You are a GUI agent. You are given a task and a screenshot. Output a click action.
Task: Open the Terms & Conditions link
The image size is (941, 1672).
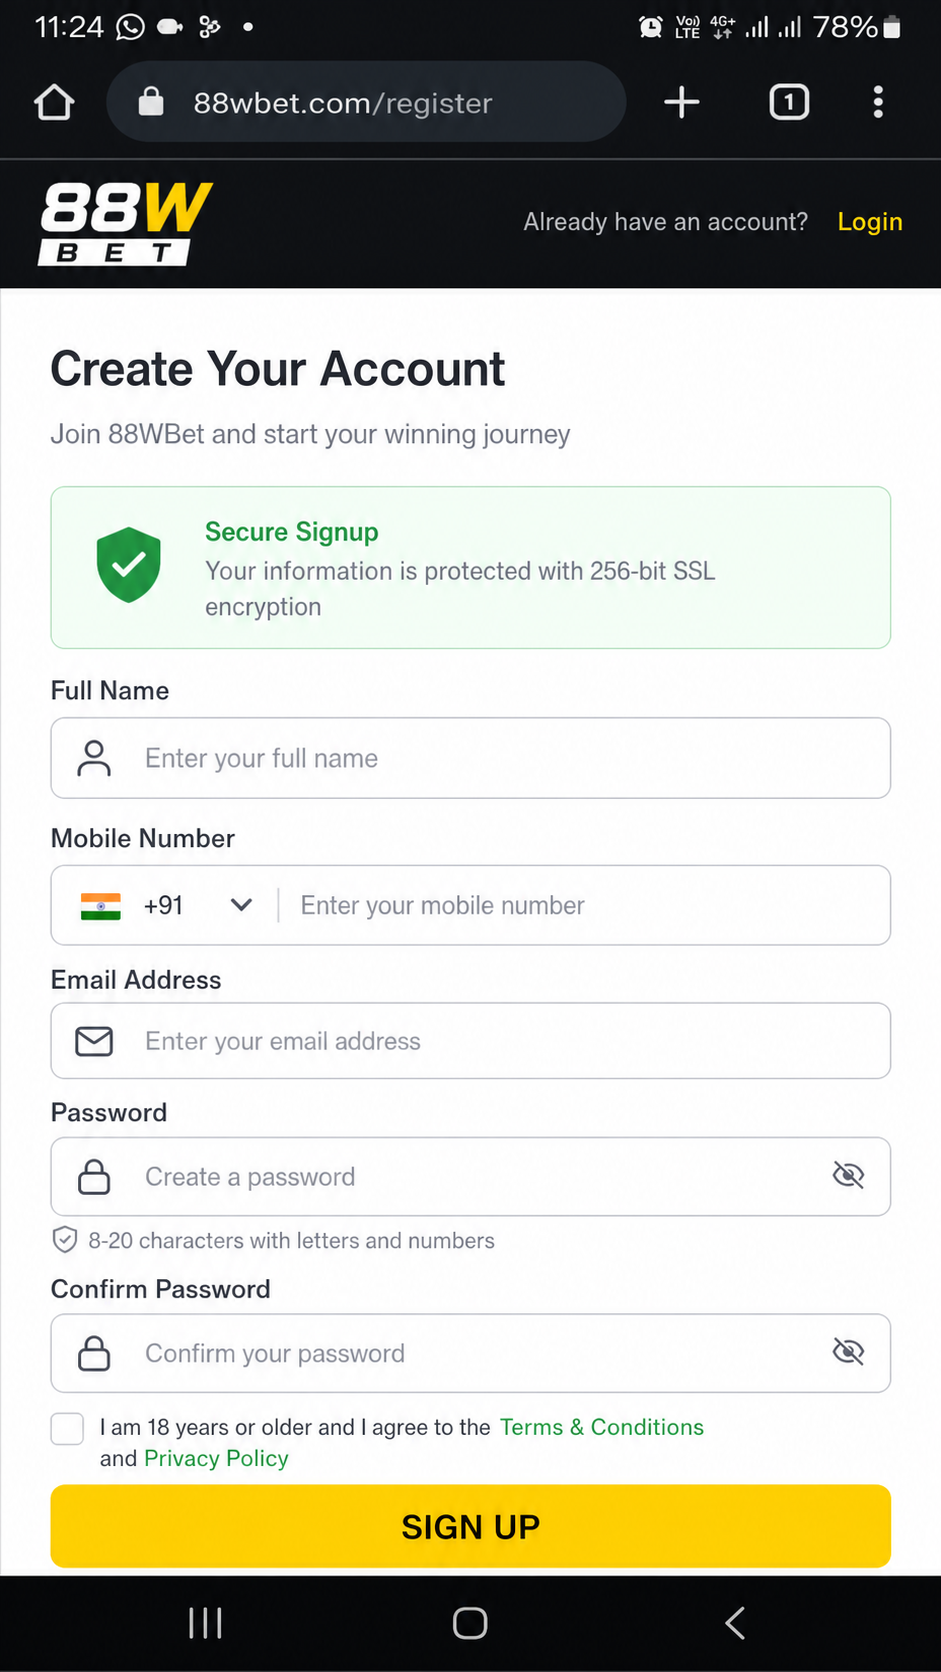tap(602, 1427)
